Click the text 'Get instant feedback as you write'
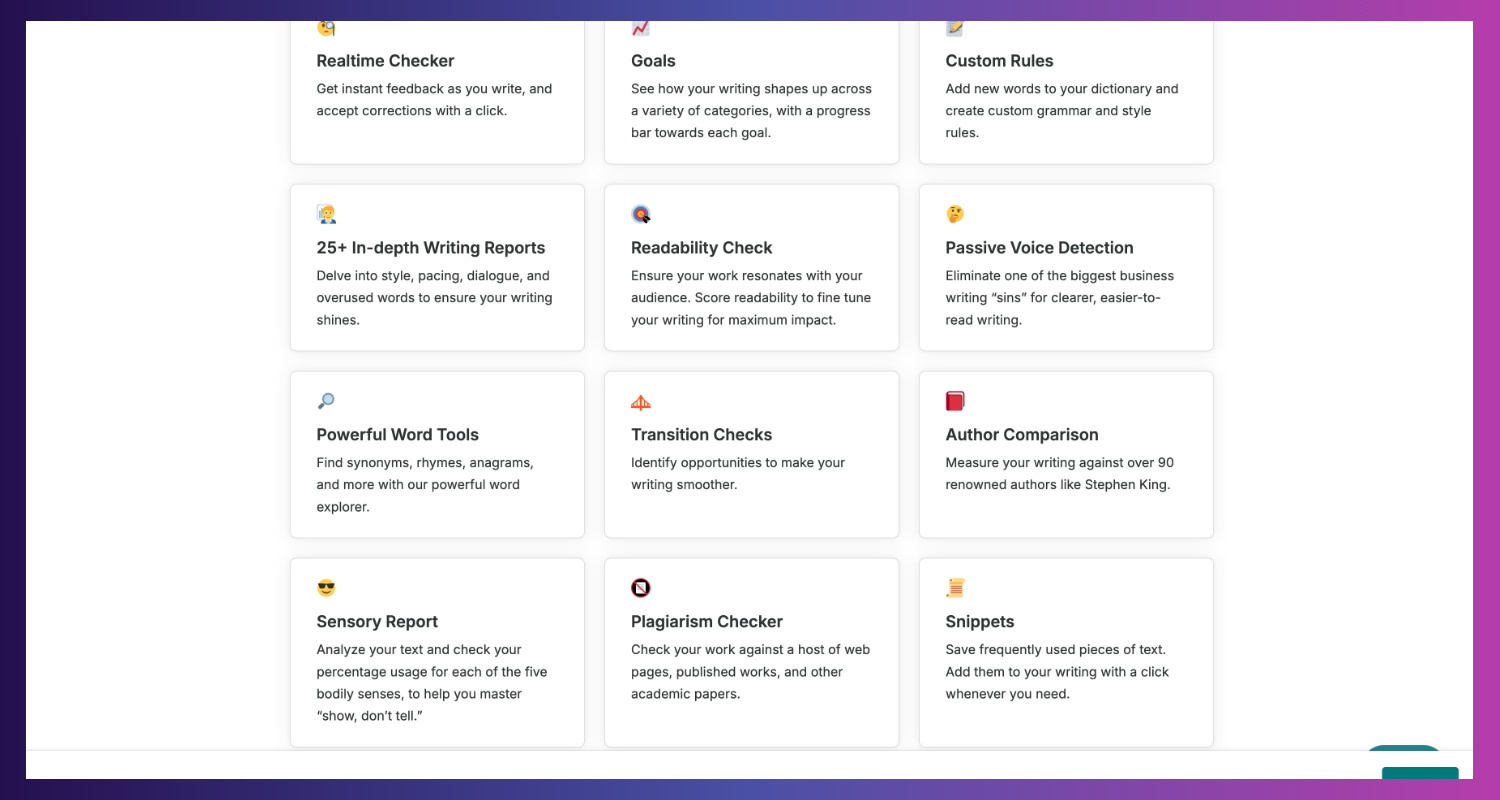The width and height of the screenshot is (1500, 800). point(420,89)
